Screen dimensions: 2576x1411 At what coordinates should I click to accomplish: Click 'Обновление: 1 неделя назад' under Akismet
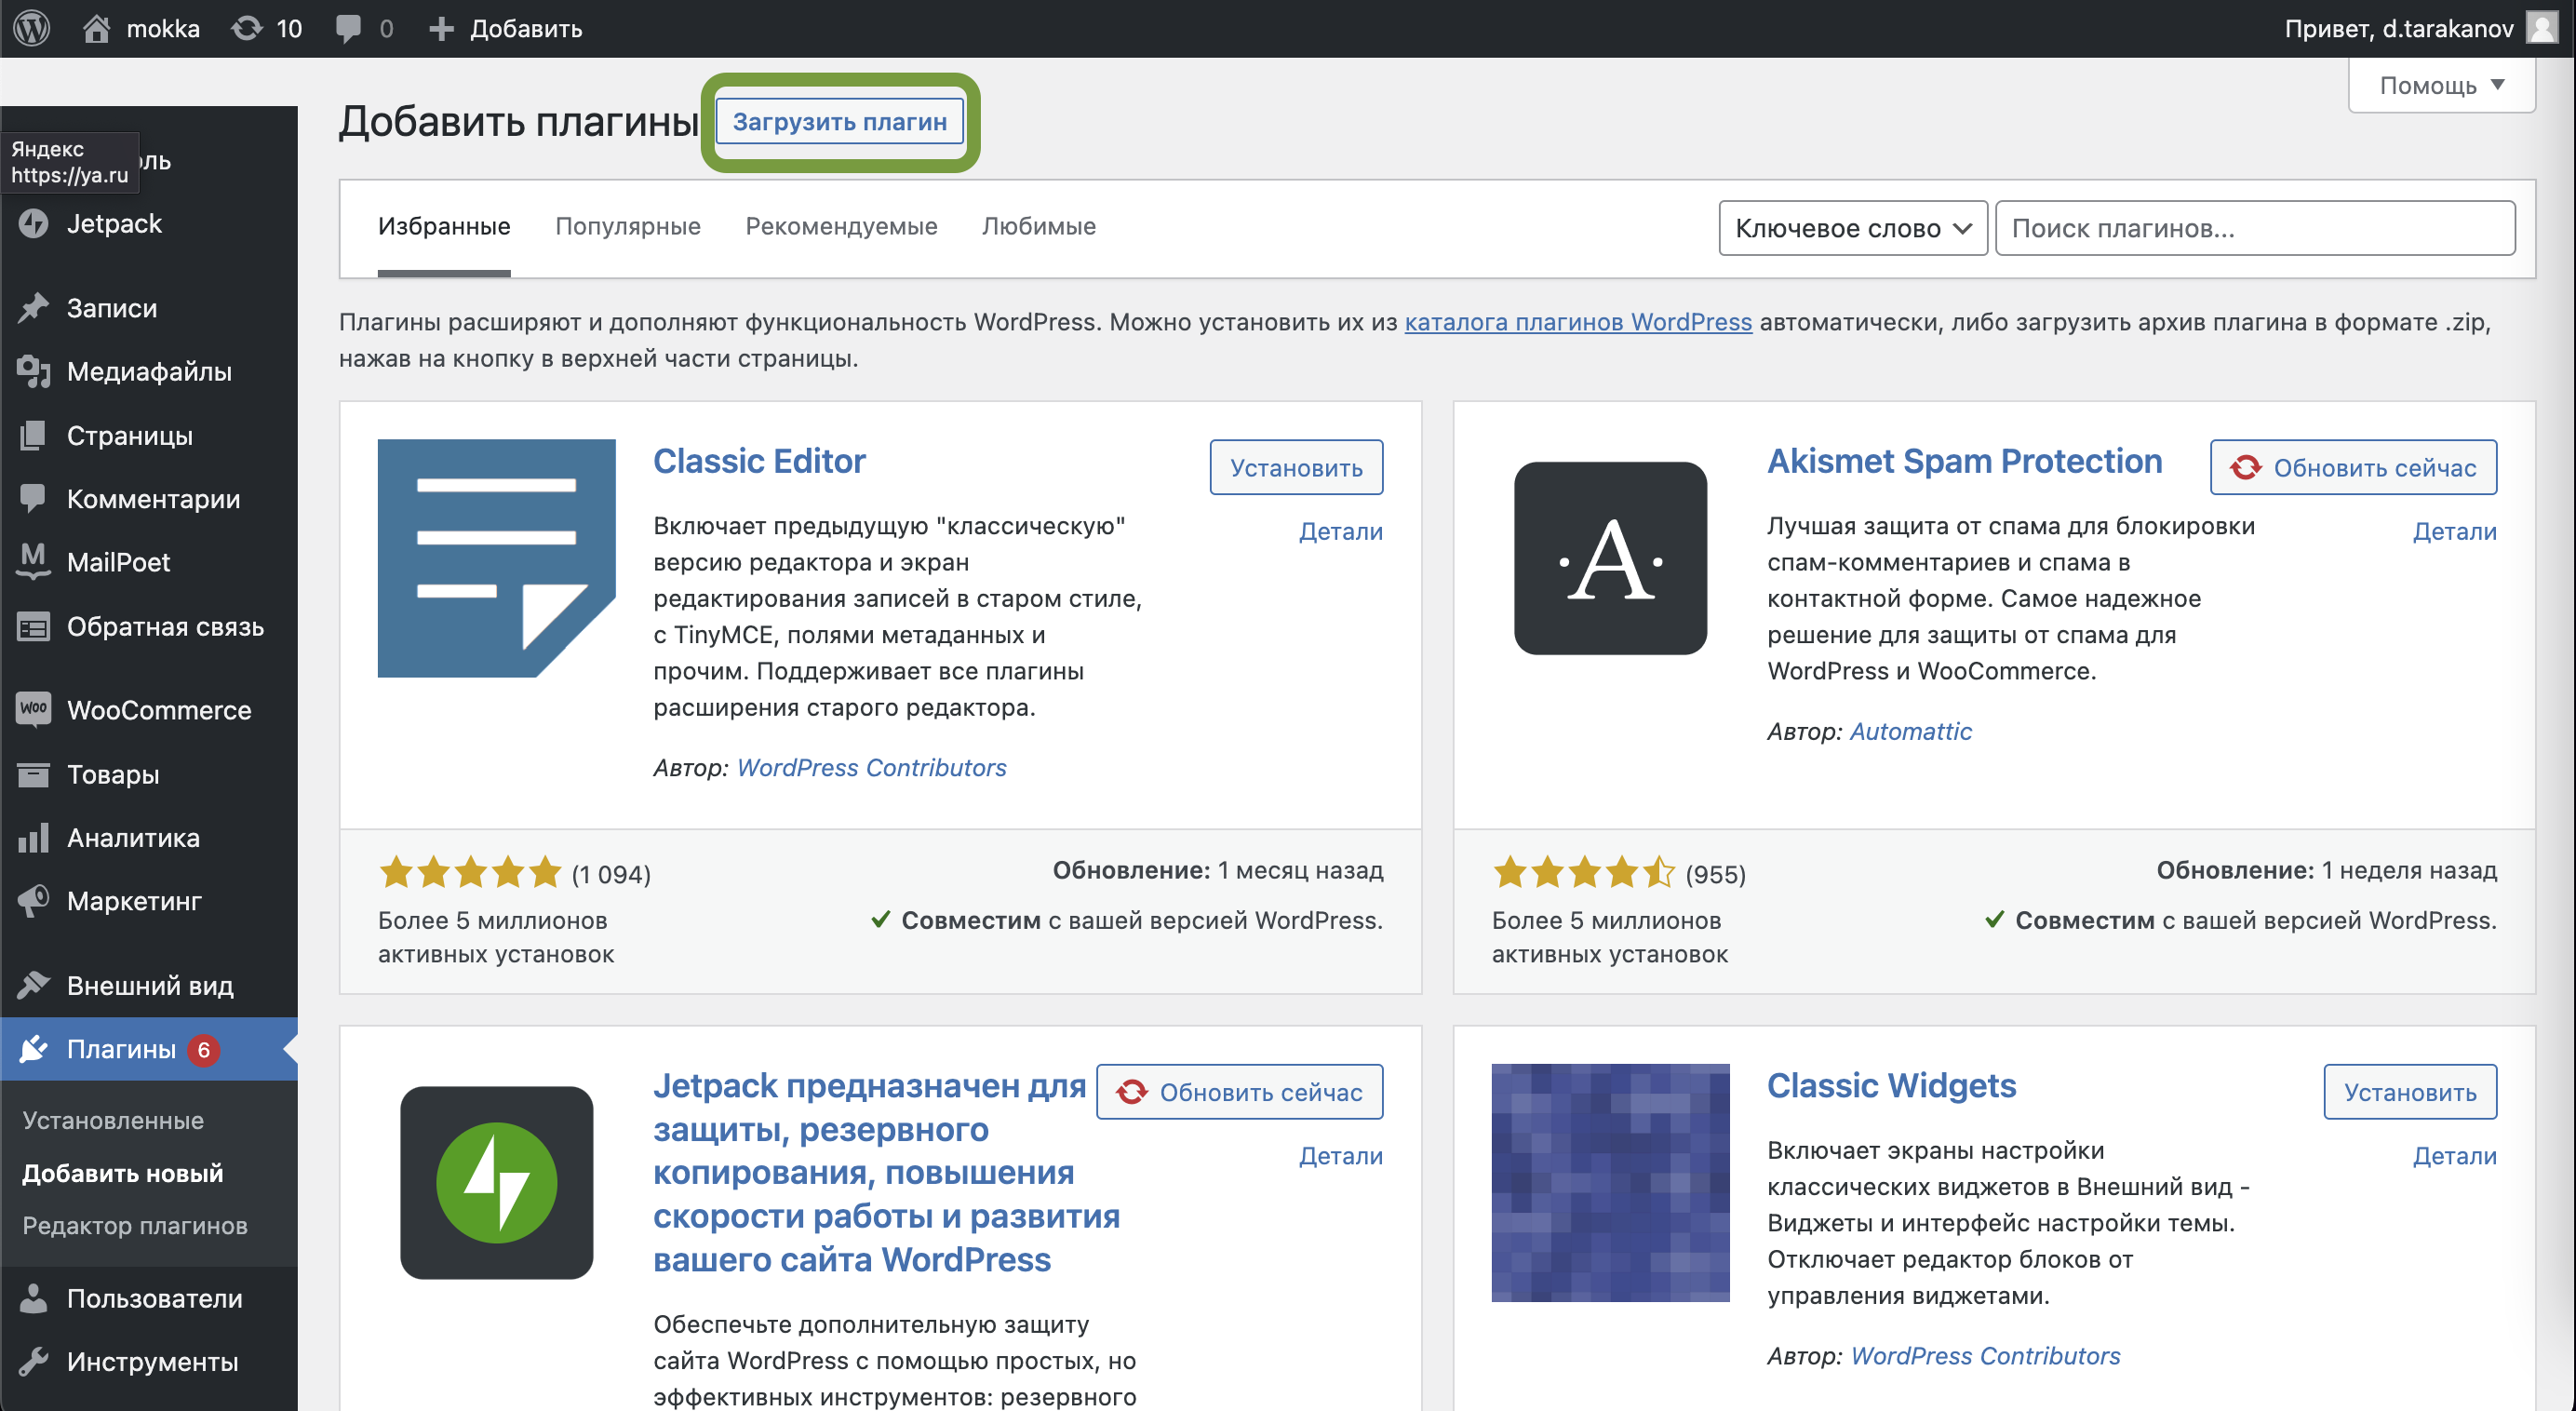2326,870
